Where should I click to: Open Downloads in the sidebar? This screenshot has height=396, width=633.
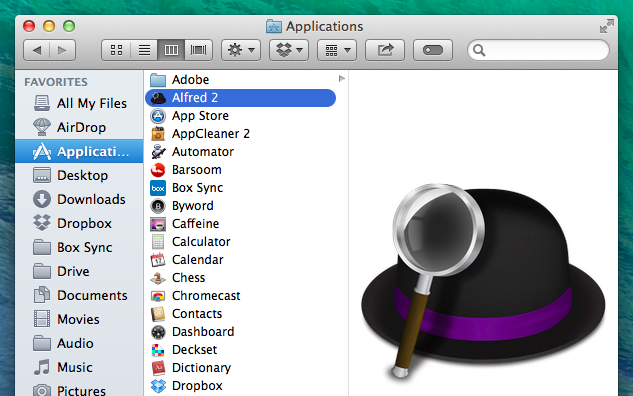click(x=79, y=199)
